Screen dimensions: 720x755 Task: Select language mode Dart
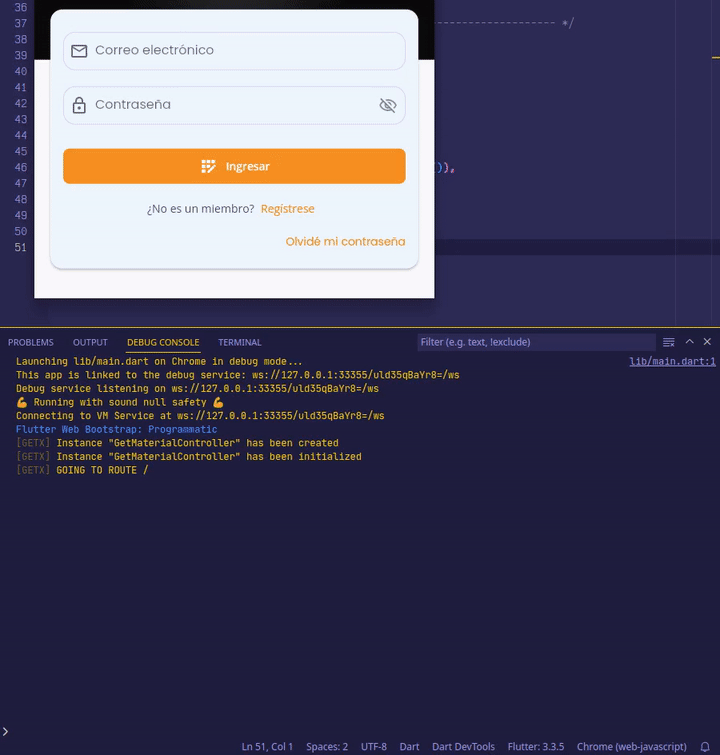point(409,747)
